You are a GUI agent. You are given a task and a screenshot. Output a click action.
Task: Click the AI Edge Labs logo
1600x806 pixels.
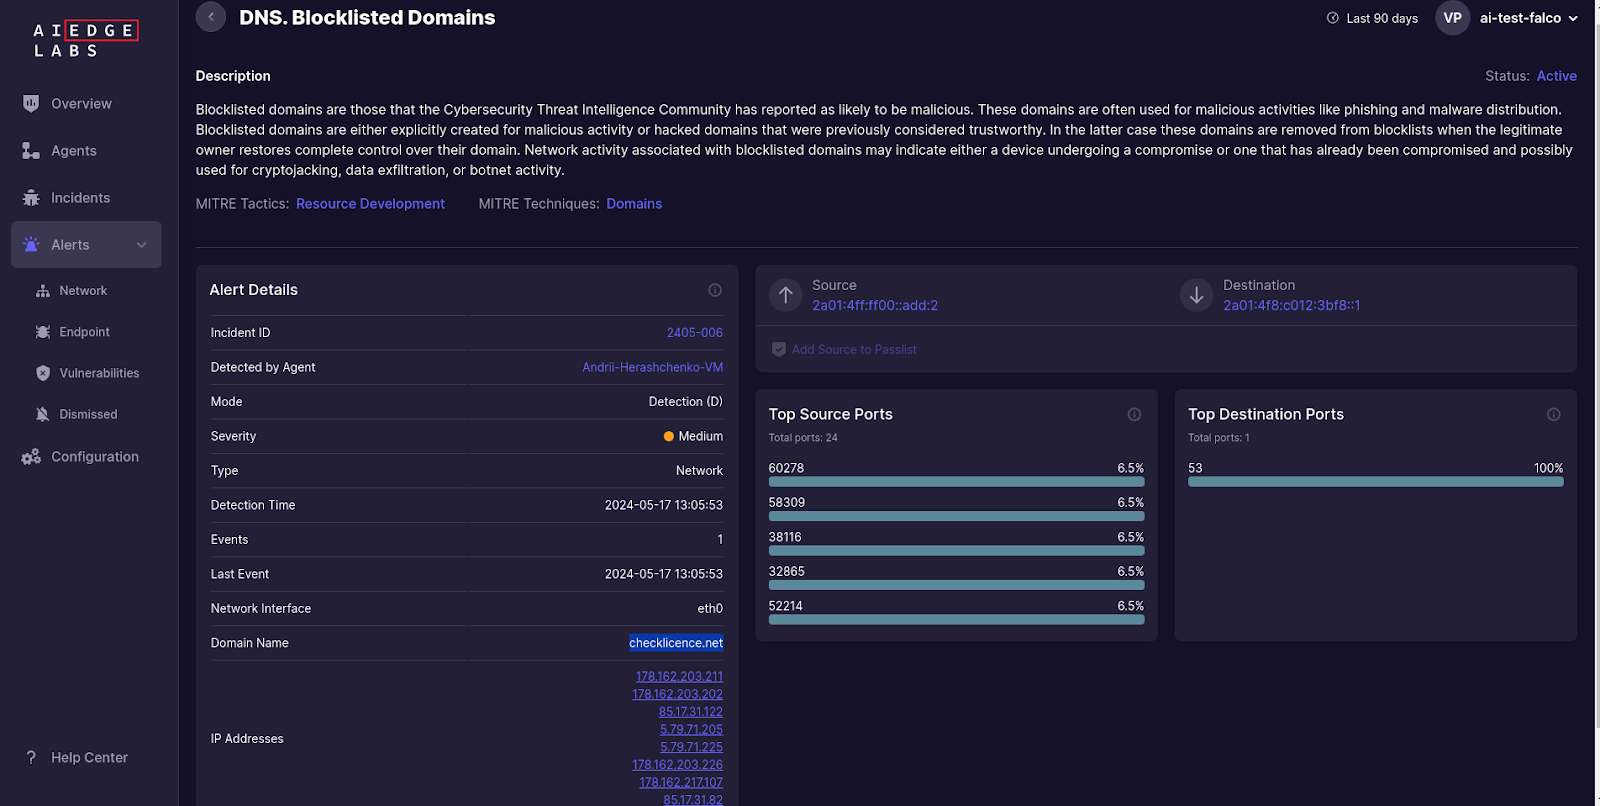[x=85, y=40]
